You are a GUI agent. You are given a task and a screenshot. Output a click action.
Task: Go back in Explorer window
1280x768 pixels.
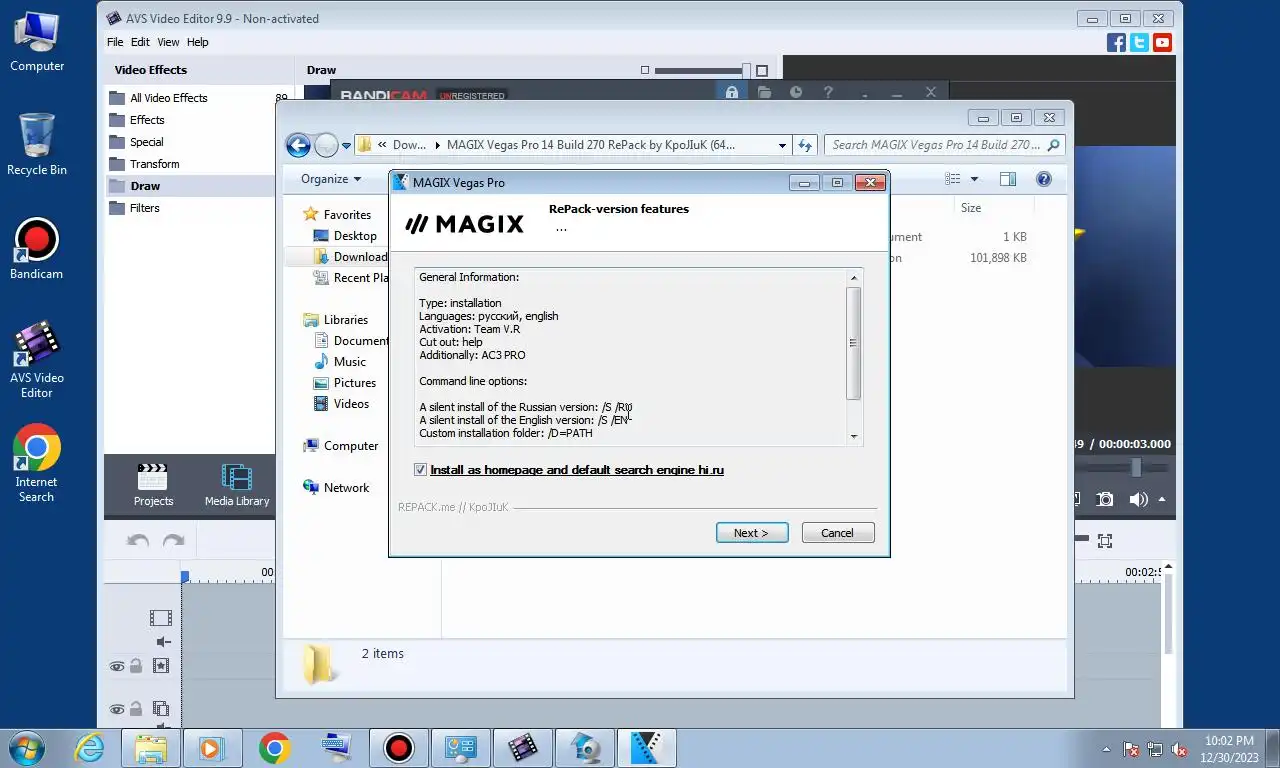[x=298, y=145]
